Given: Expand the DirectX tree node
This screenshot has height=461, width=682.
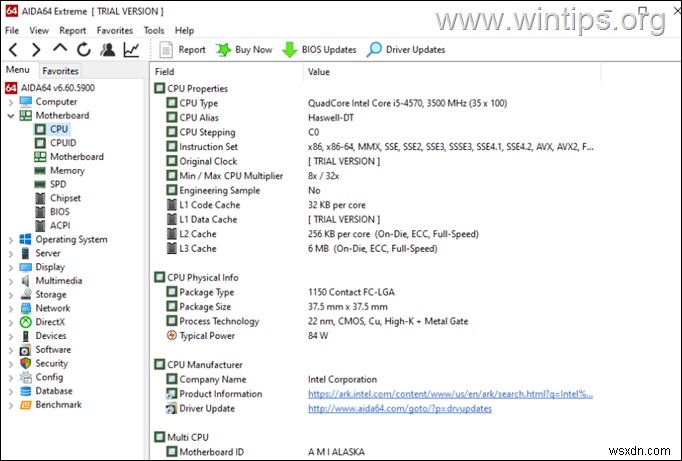Looking at the screenshot, I should [11, 323].
